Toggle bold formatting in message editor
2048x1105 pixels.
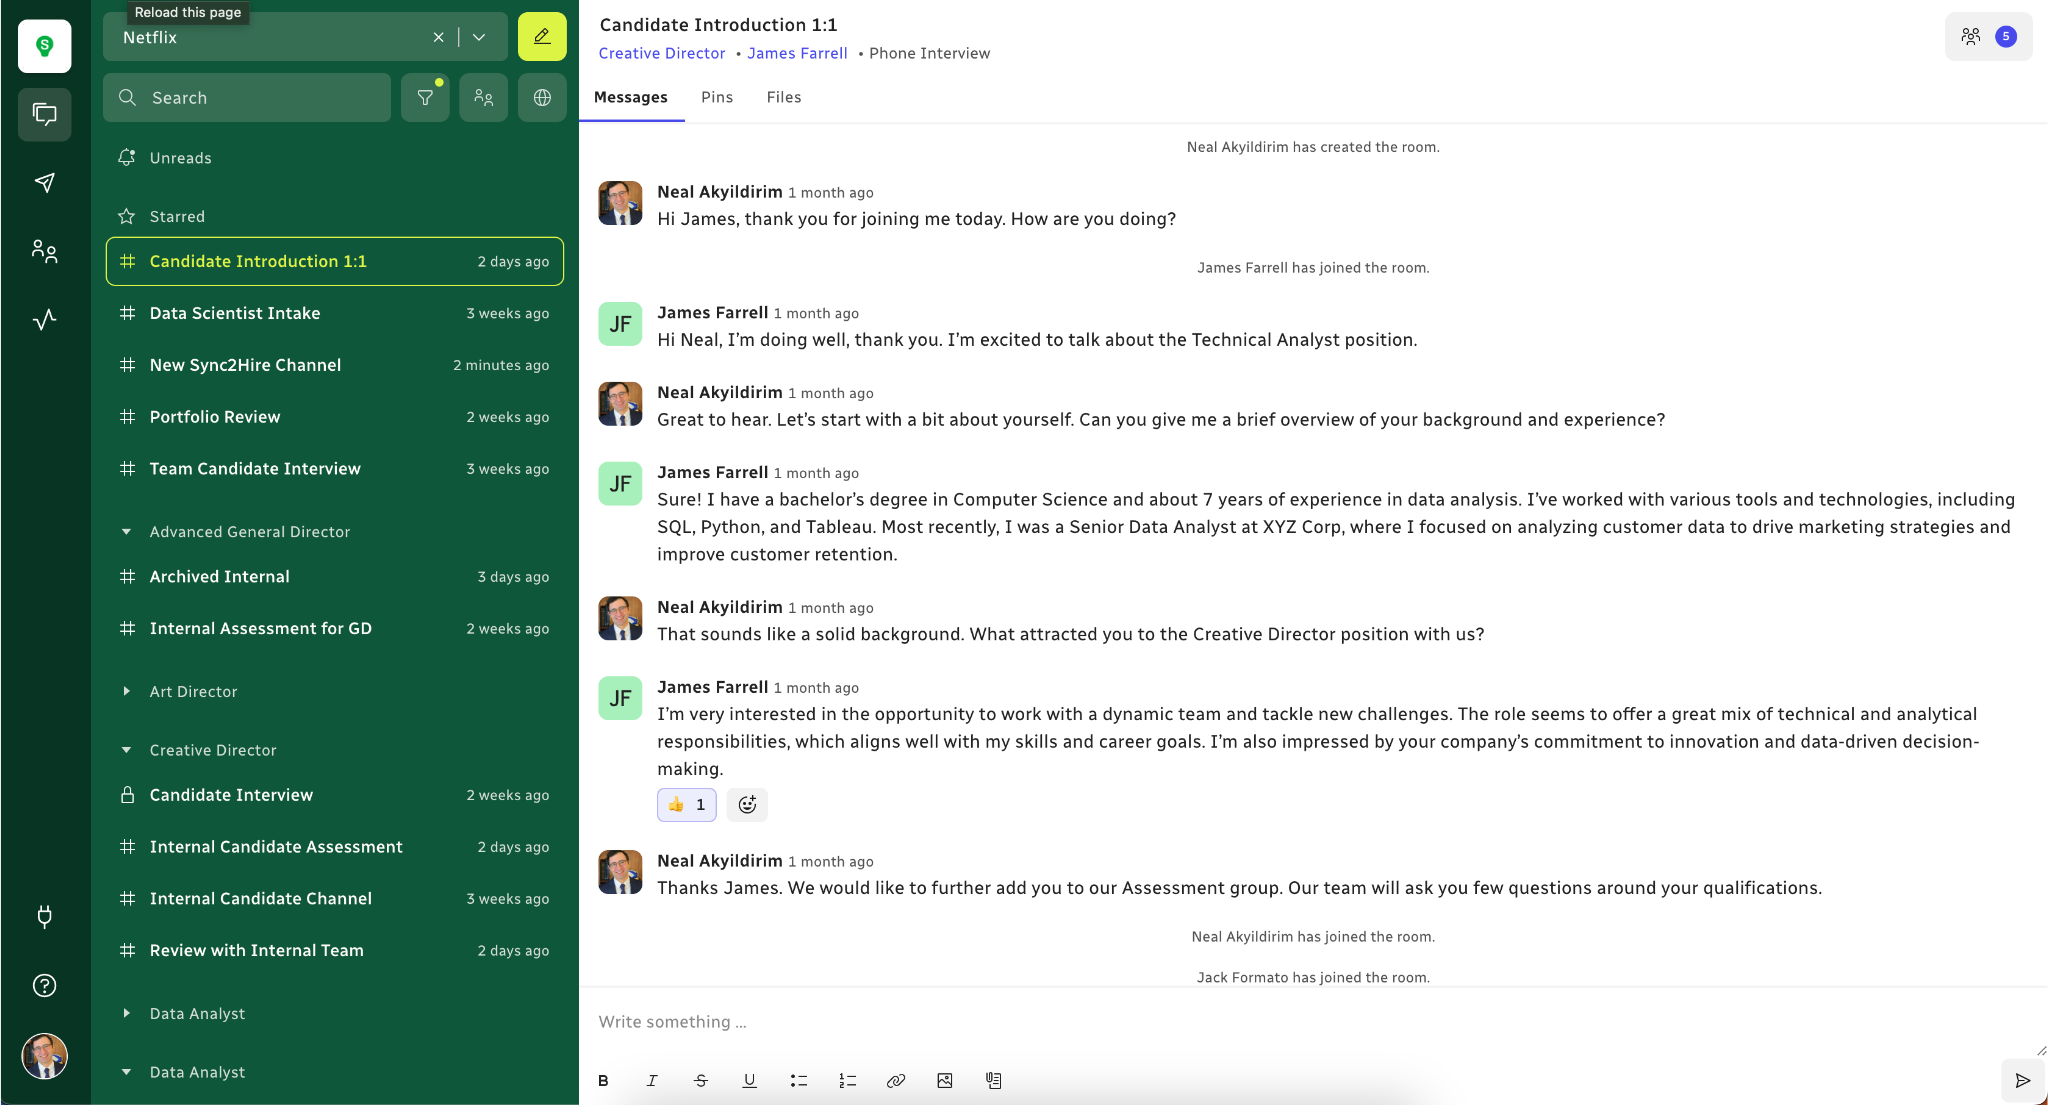tap(603, 1080)
